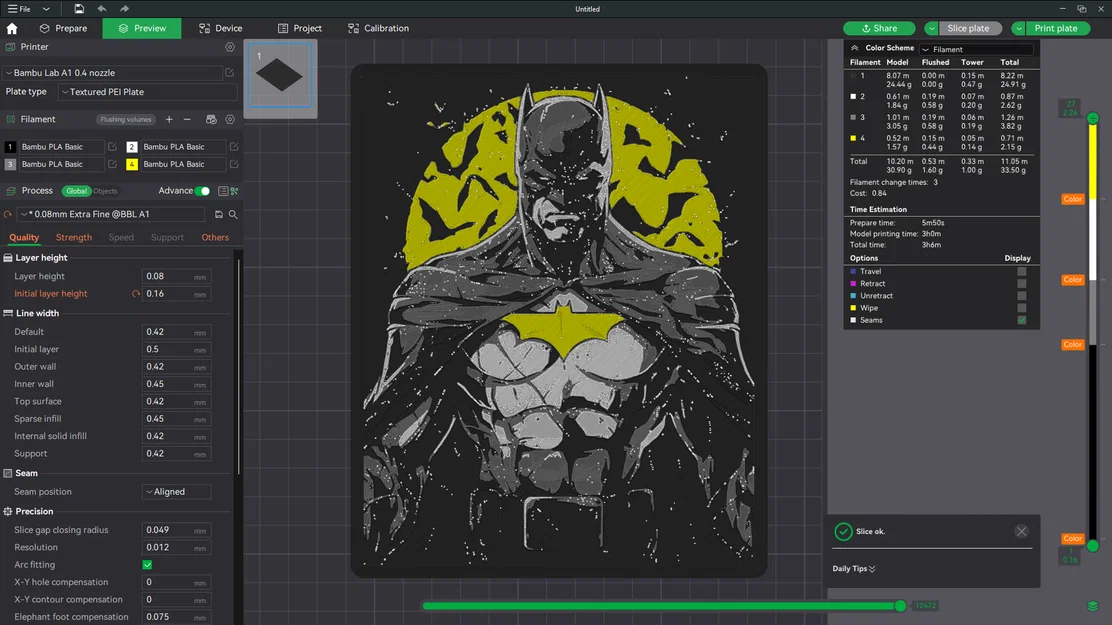Screen dimensions: 1112x625
Task: Click the Save project icon near File menu
Action: pos(78,8)
